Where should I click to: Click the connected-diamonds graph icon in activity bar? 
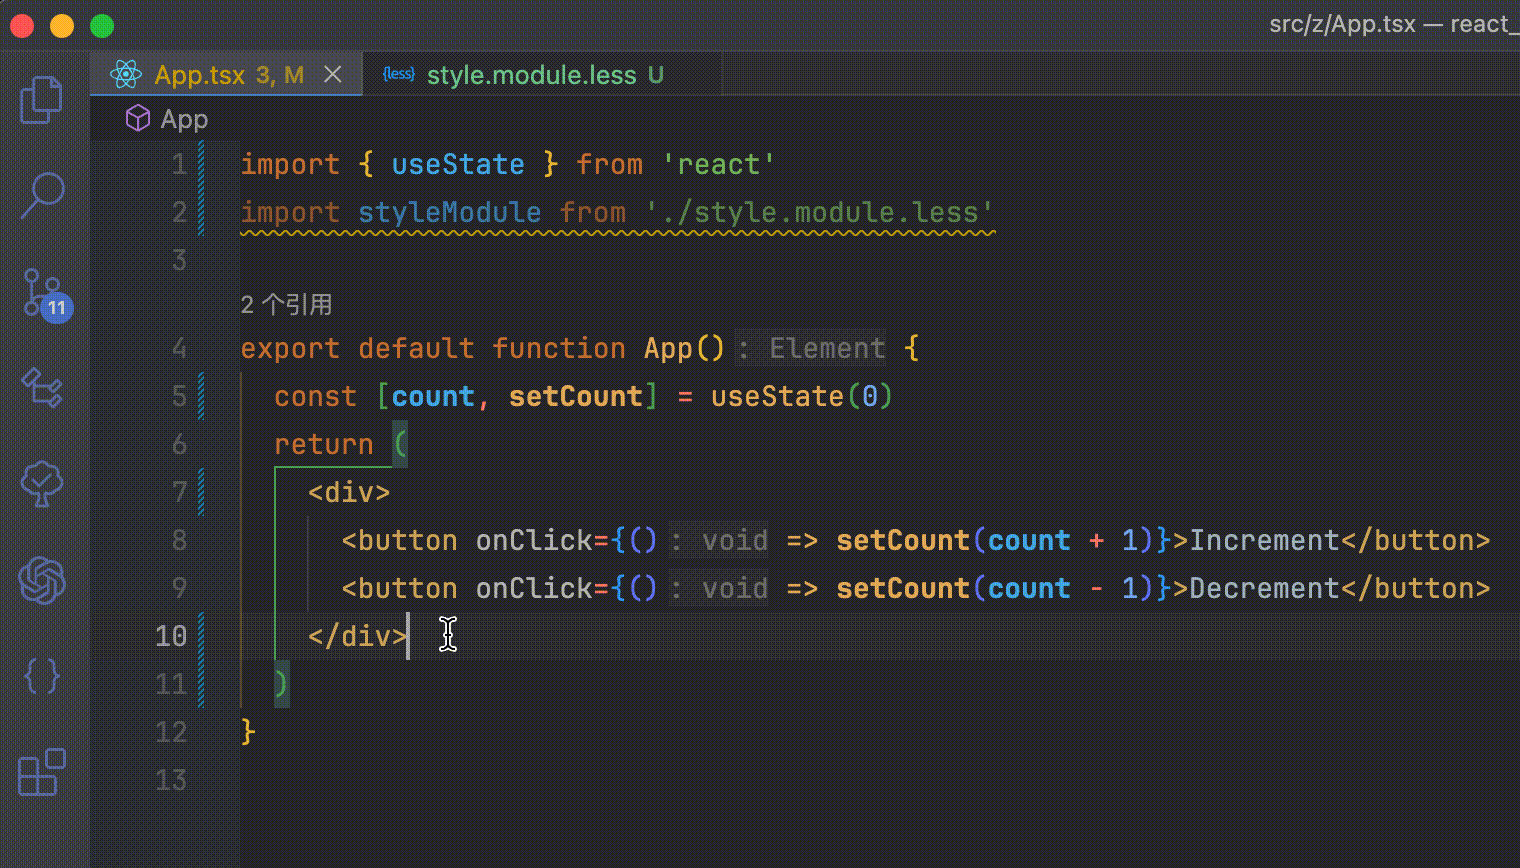pos(42,387)
